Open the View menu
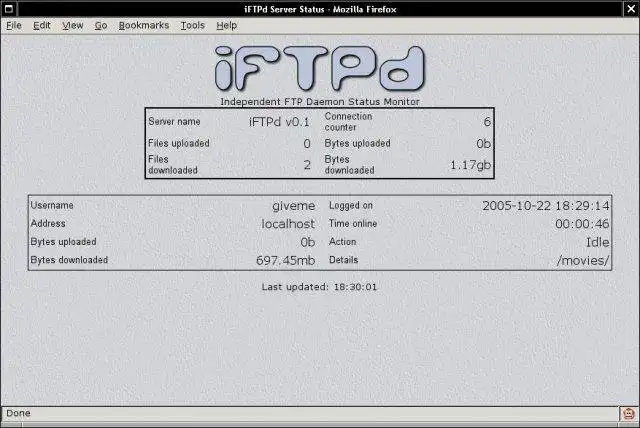The width and height of the screenshot is (640, 428). (x=73, y=25)
